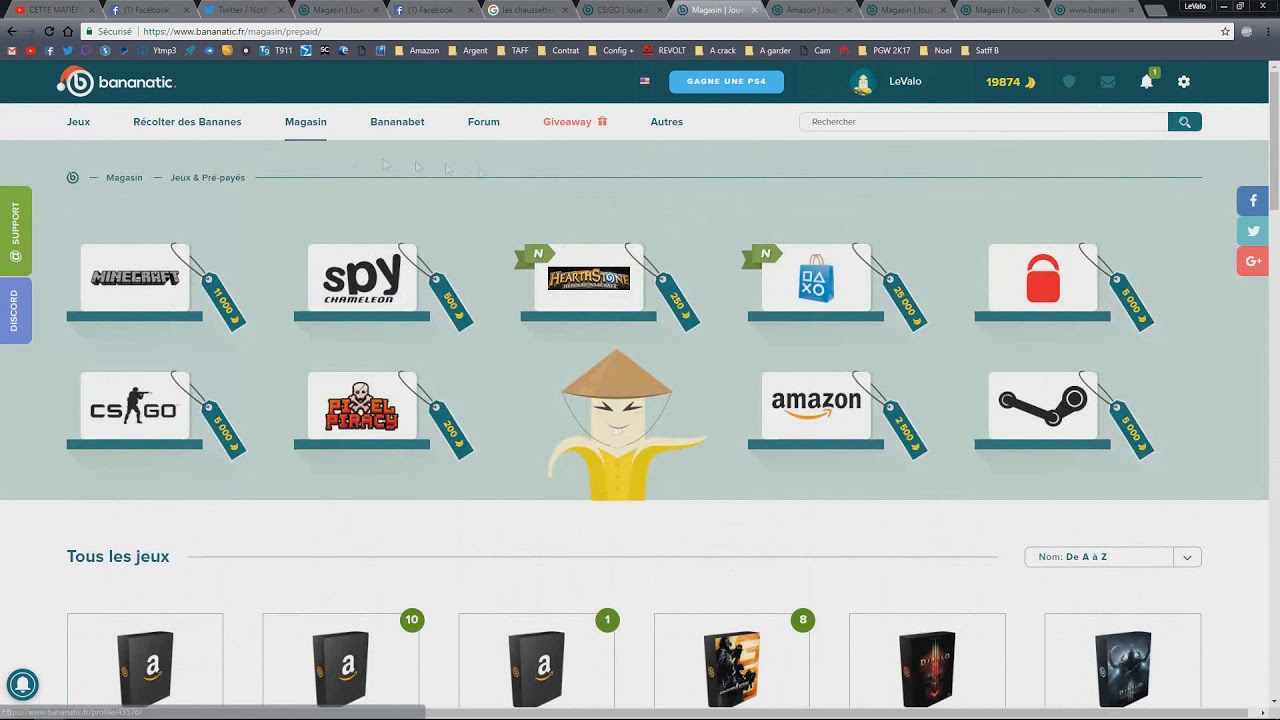Open the Argent bookmarks folder
The height and width of the screenshot is (720, 1280).
tap(469, 50)
